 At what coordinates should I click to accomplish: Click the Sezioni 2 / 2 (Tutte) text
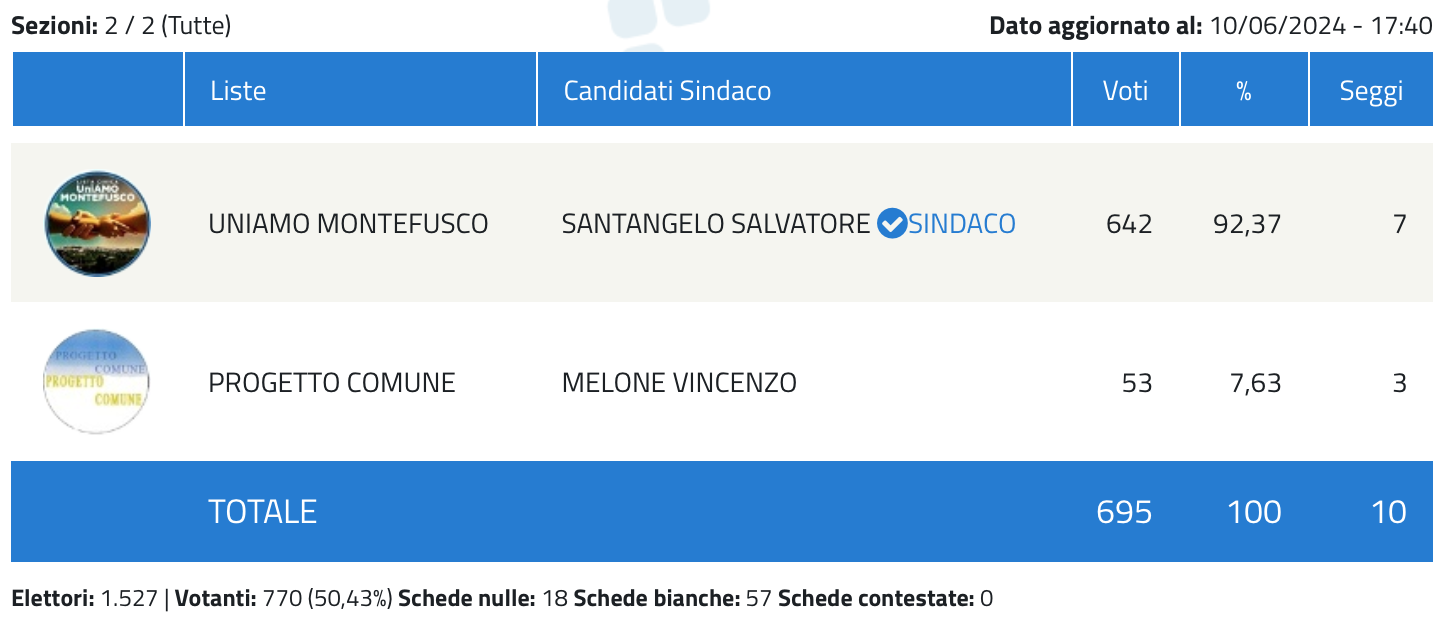pos(121,26)
